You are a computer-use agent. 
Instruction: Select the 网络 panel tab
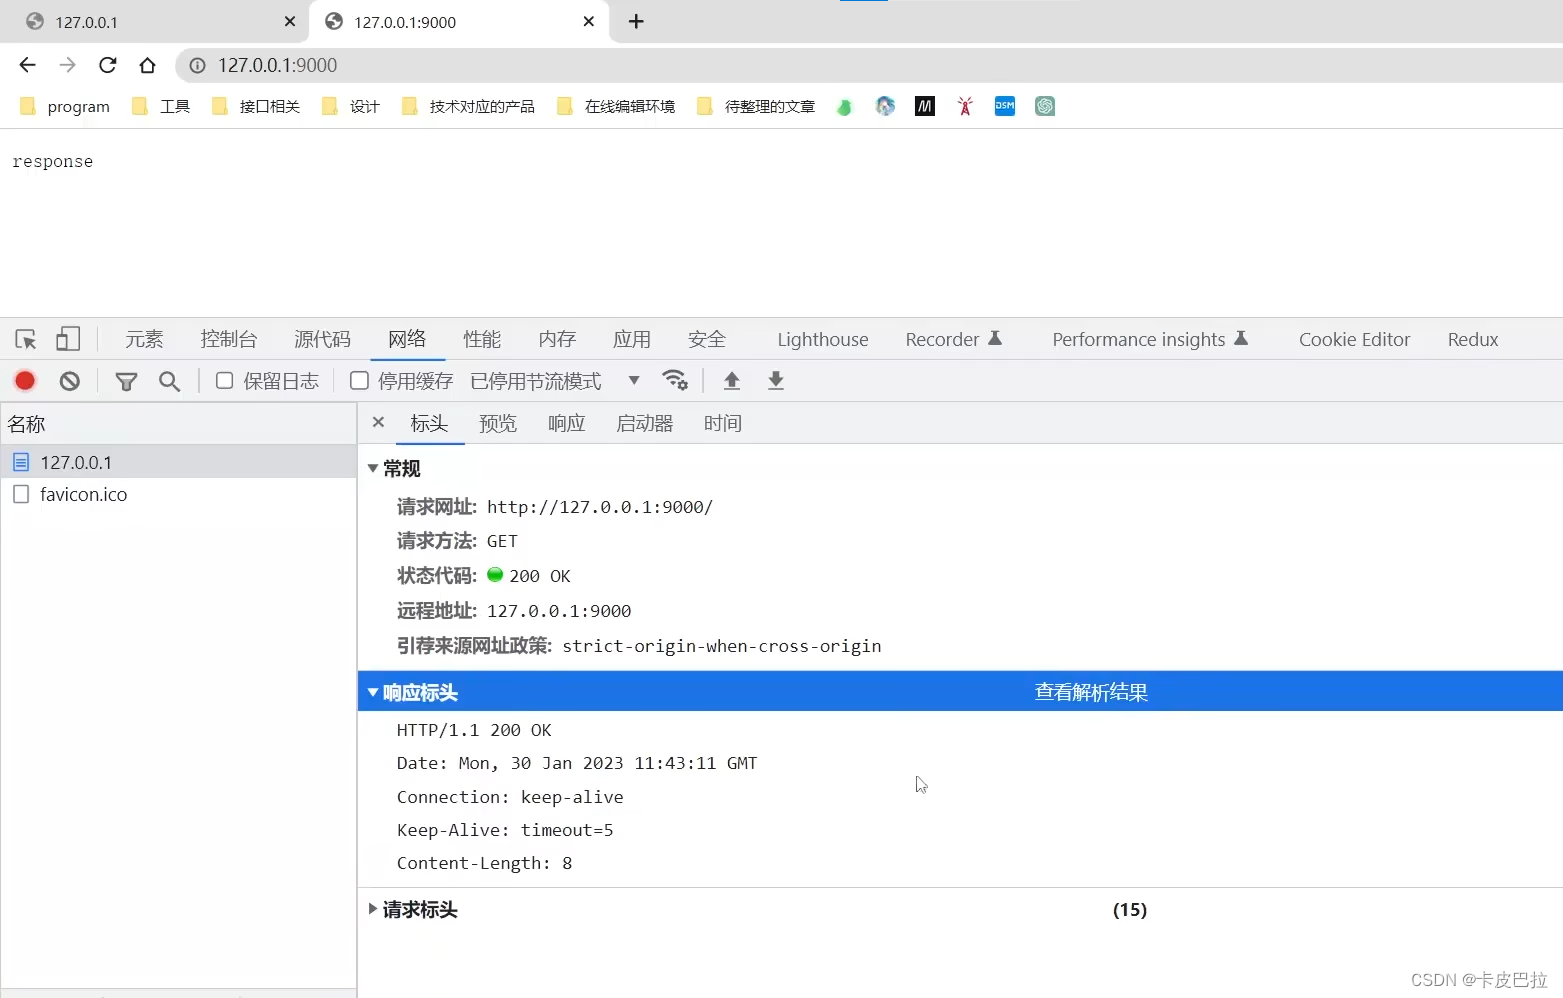[x=407, y=339]
